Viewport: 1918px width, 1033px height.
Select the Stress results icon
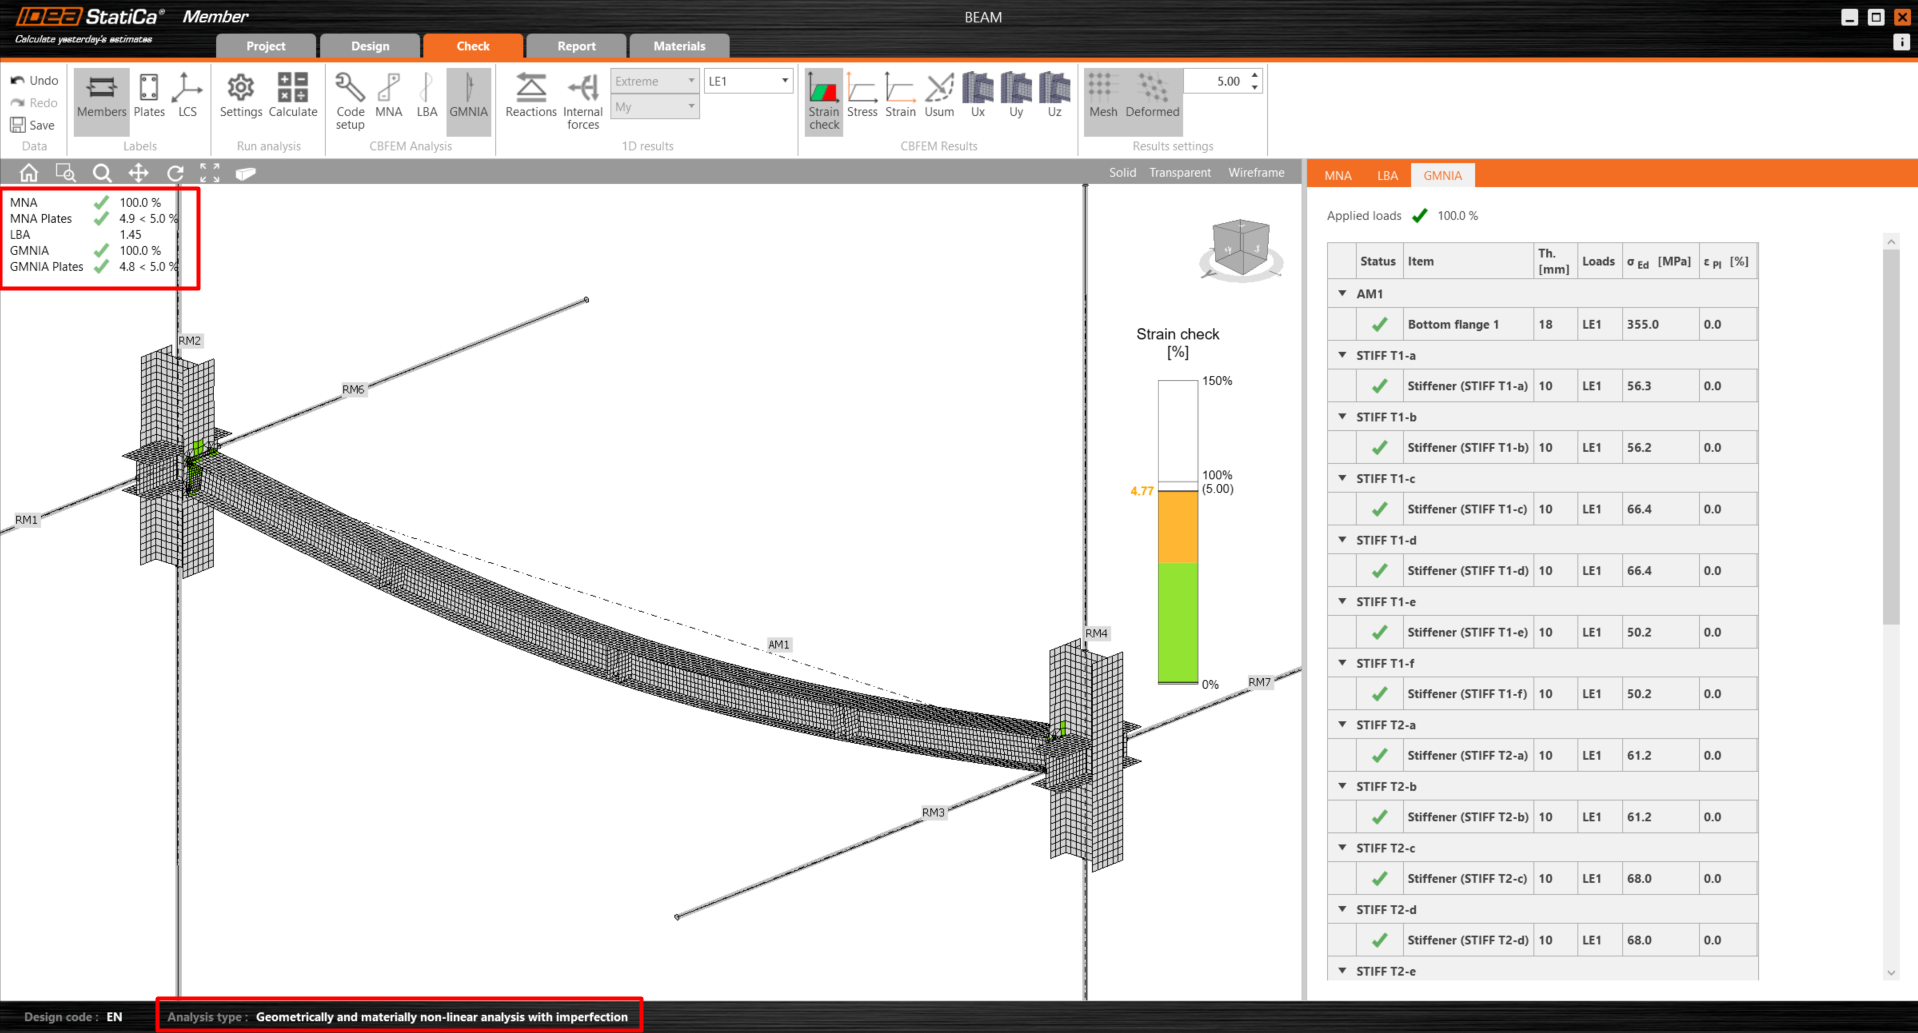coord(861,96)
